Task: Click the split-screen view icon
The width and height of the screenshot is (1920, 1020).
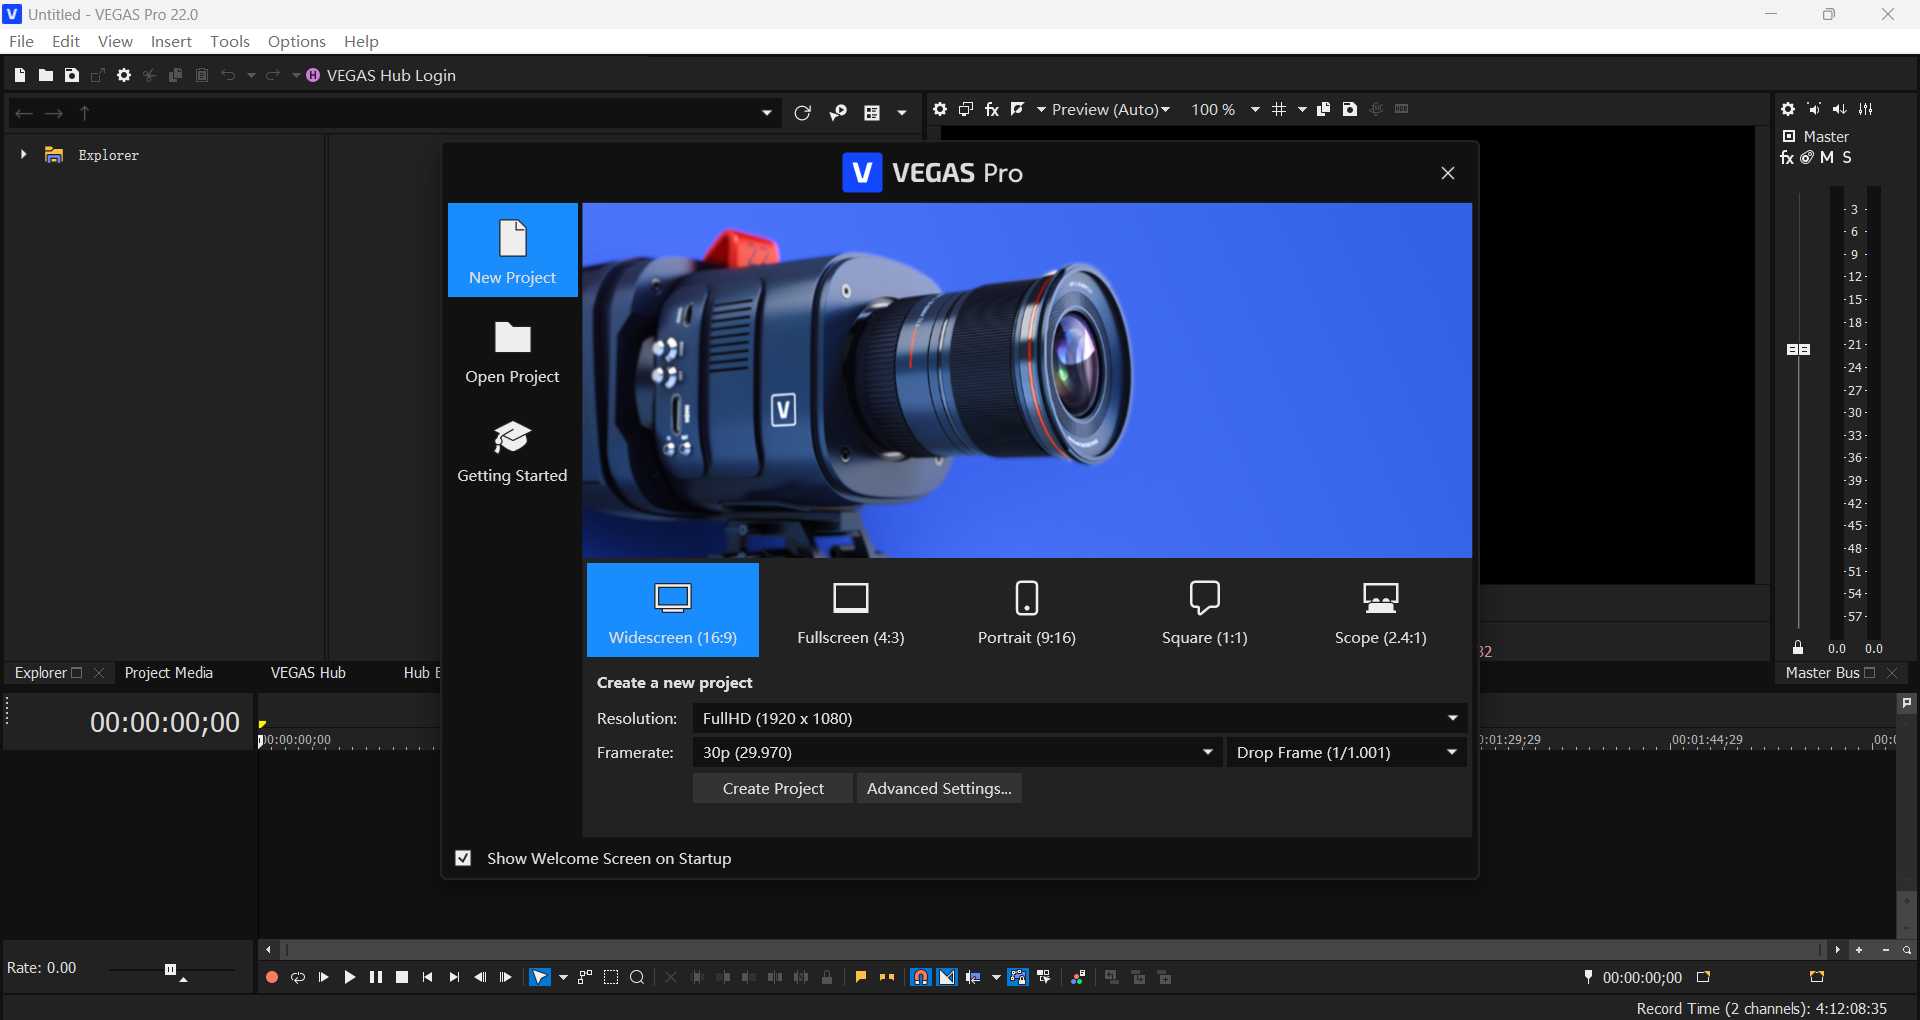Action: pyautogui.click(x=1018, y=109)
